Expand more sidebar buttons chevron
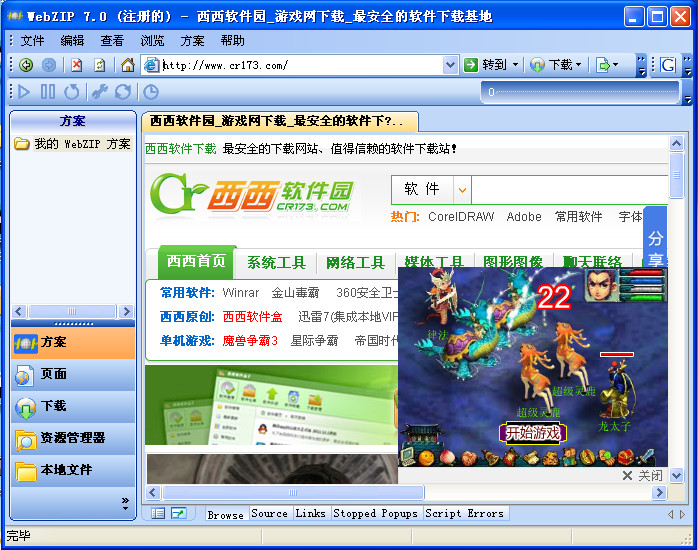This screenshot has width=698, height=550. tap(125, 504)
